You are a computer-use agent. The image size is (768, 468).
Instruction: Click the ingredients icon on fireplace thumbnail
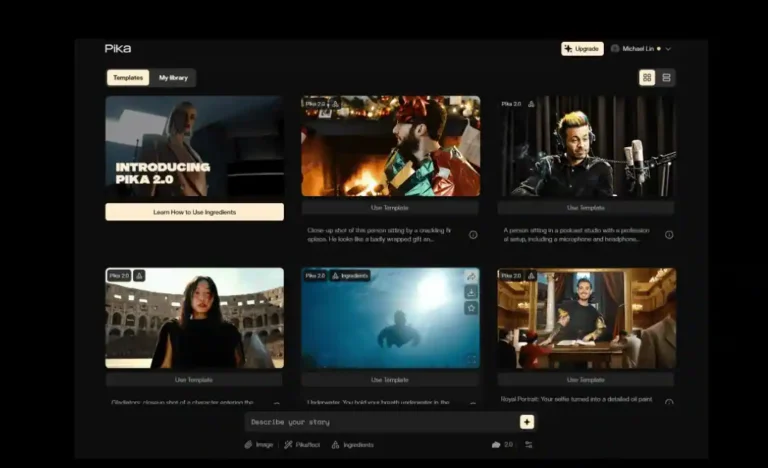click(335, 104)
